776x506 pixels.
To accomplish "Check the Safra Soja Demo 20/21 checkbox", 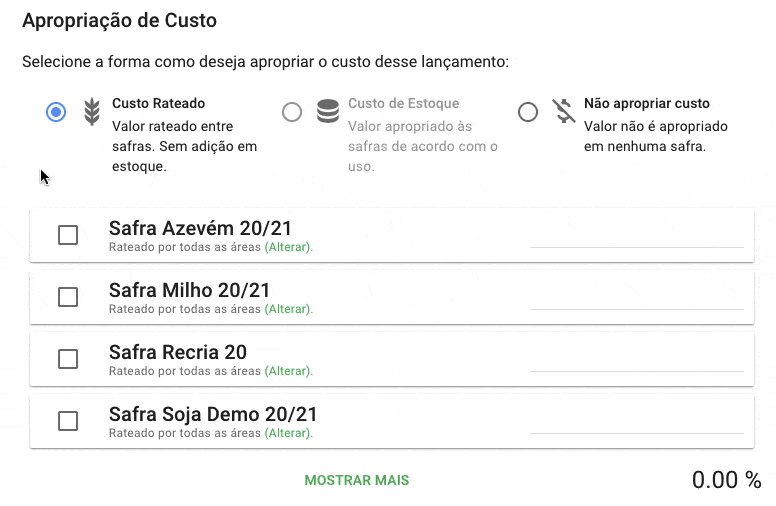I will pyautogui.click(x=68, y=421).
